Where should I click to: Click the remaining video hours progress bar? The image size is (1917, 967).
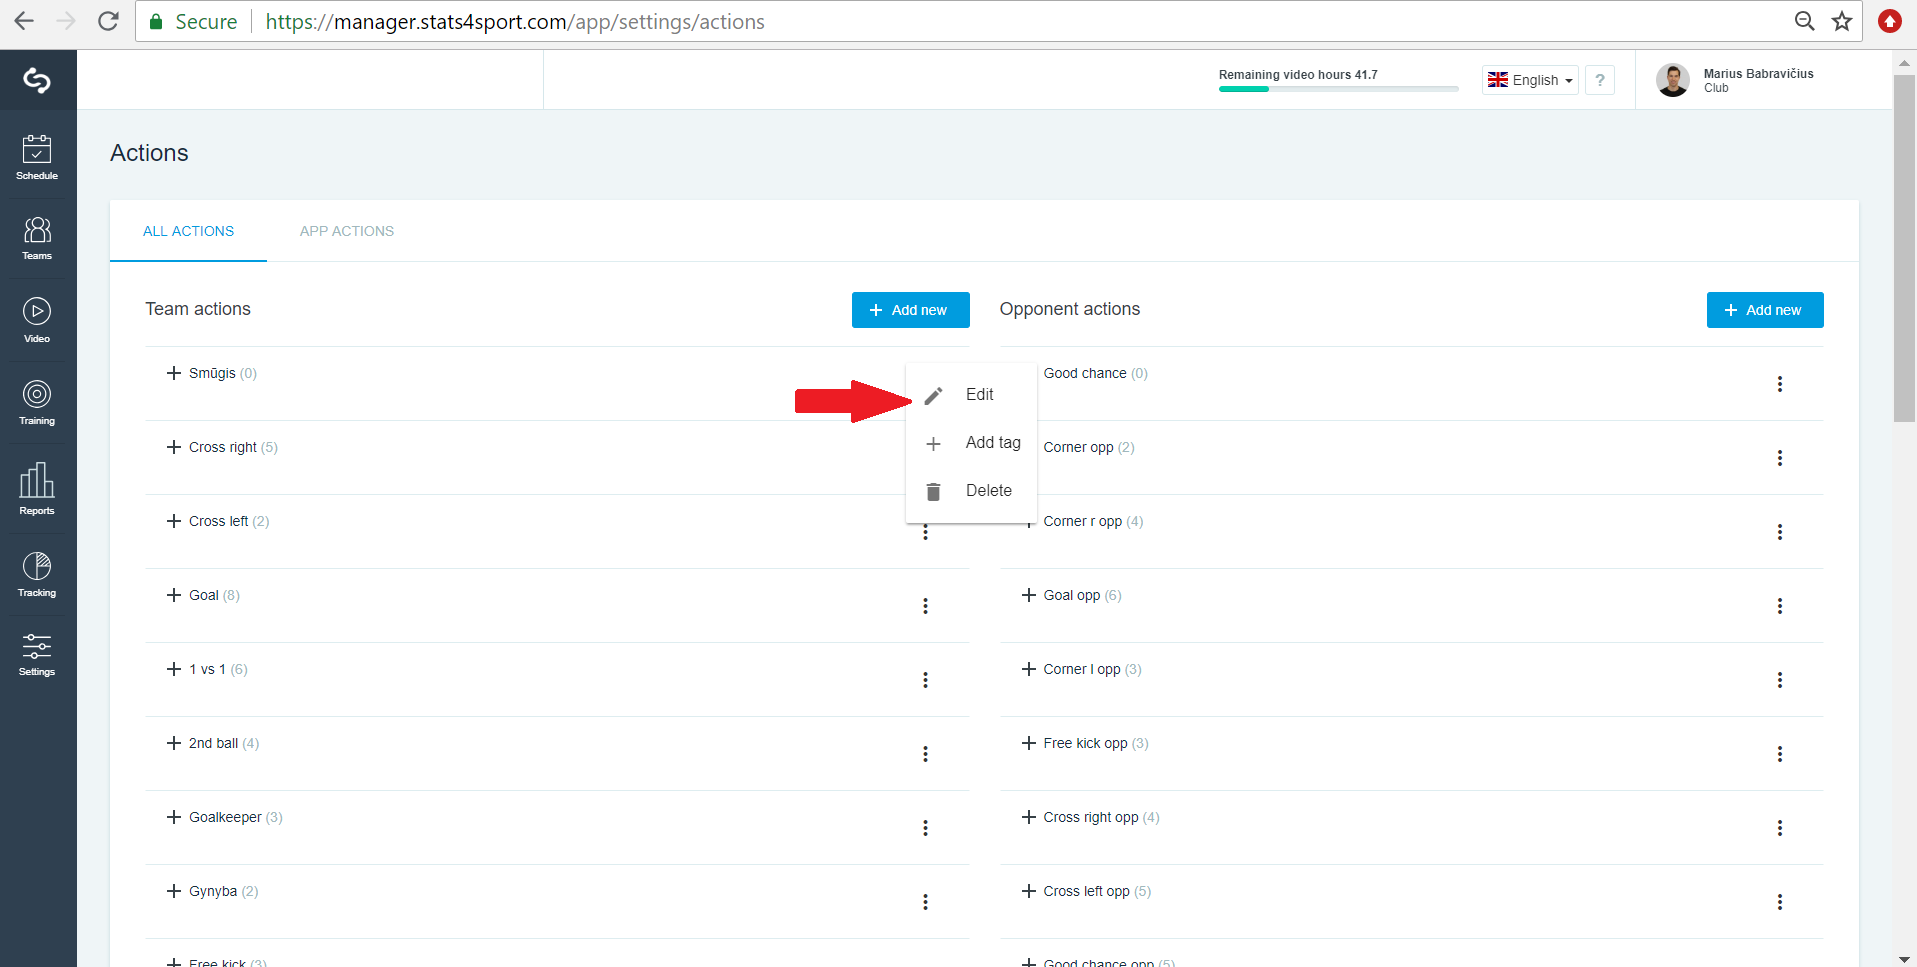[x=1338, y=89]
